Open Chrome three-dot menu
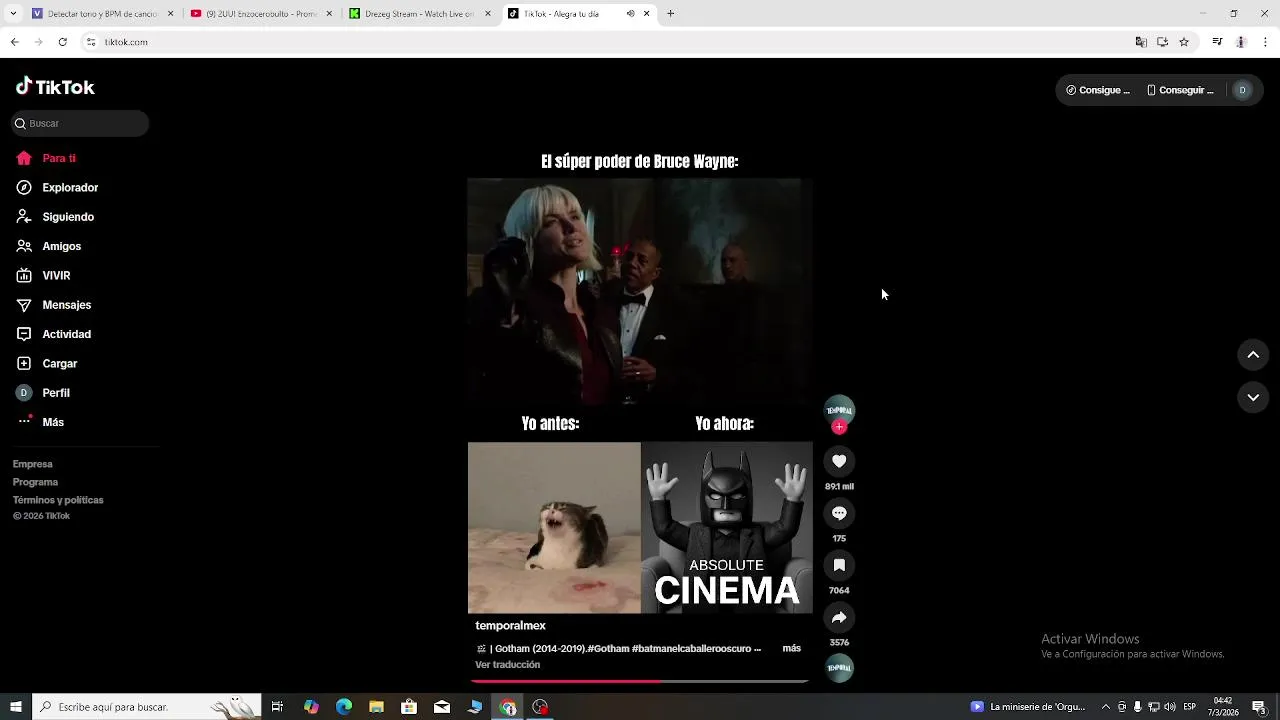The image size is (1280, 720). [1265, 42]
